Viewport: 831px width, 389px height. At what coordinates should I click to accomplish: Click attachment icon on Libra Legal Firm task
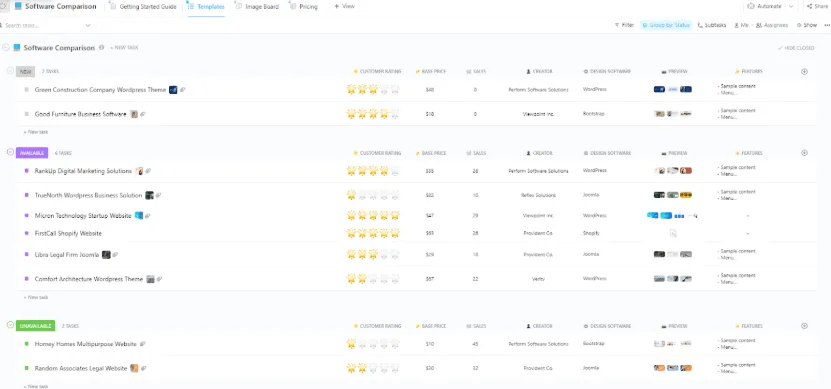tap(116, 255)
